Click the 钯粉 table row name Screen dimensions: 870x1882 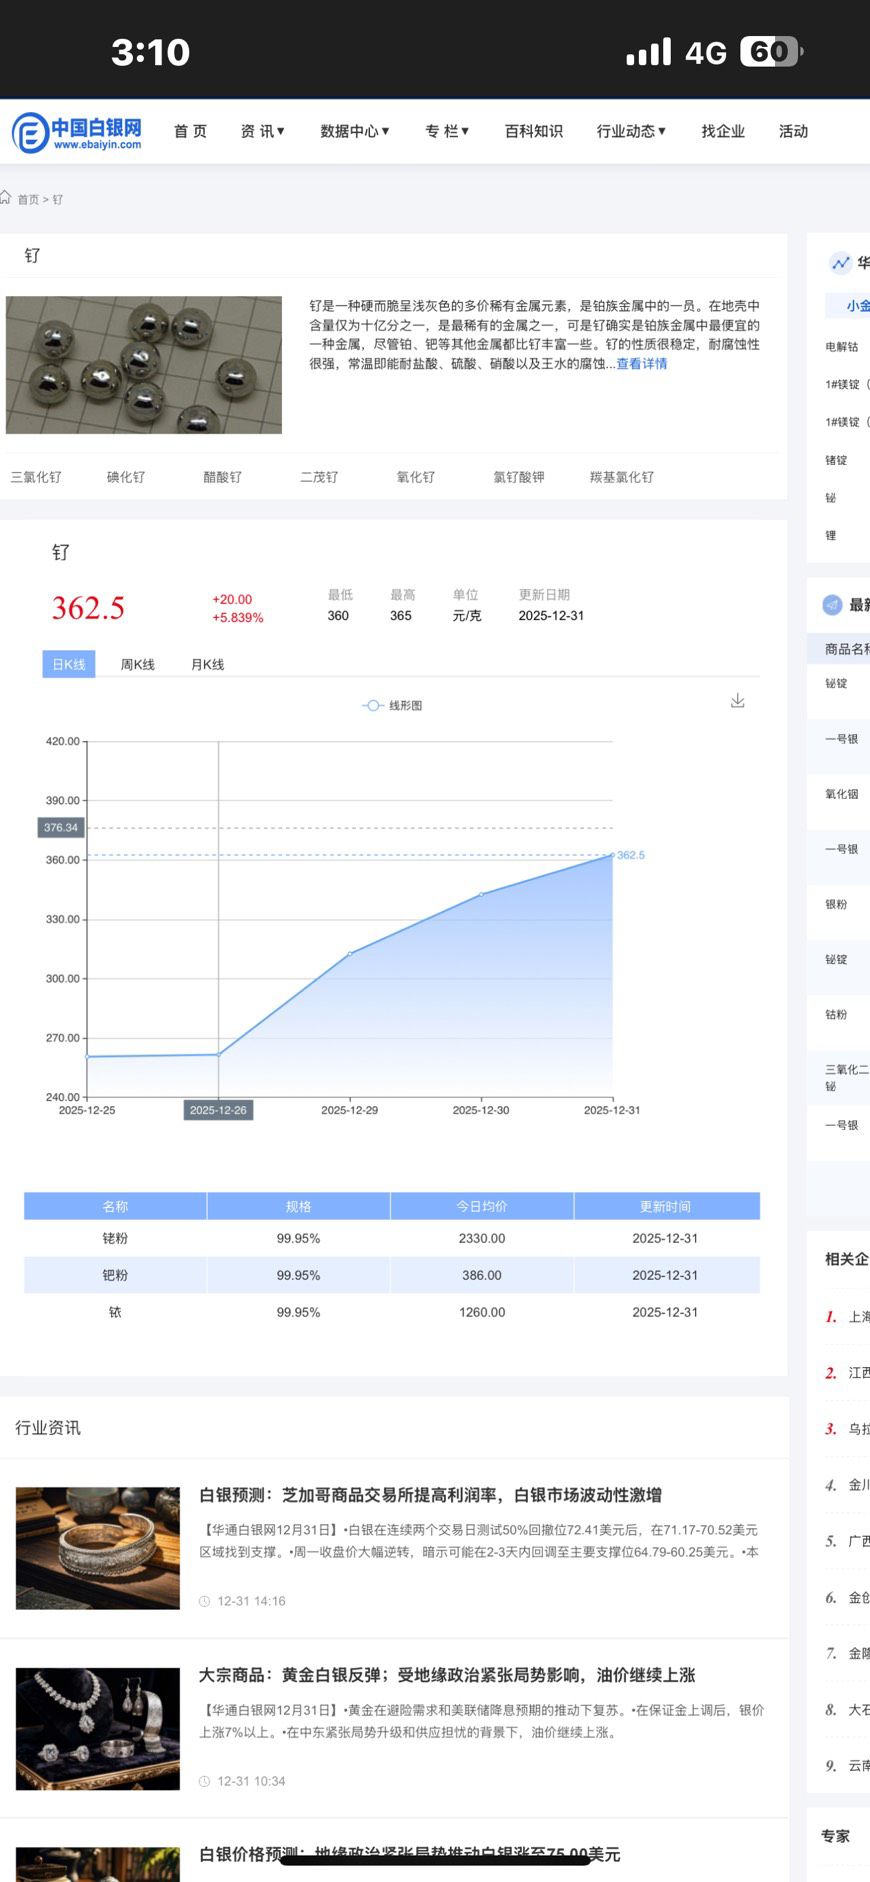[x=115, y=1275]
